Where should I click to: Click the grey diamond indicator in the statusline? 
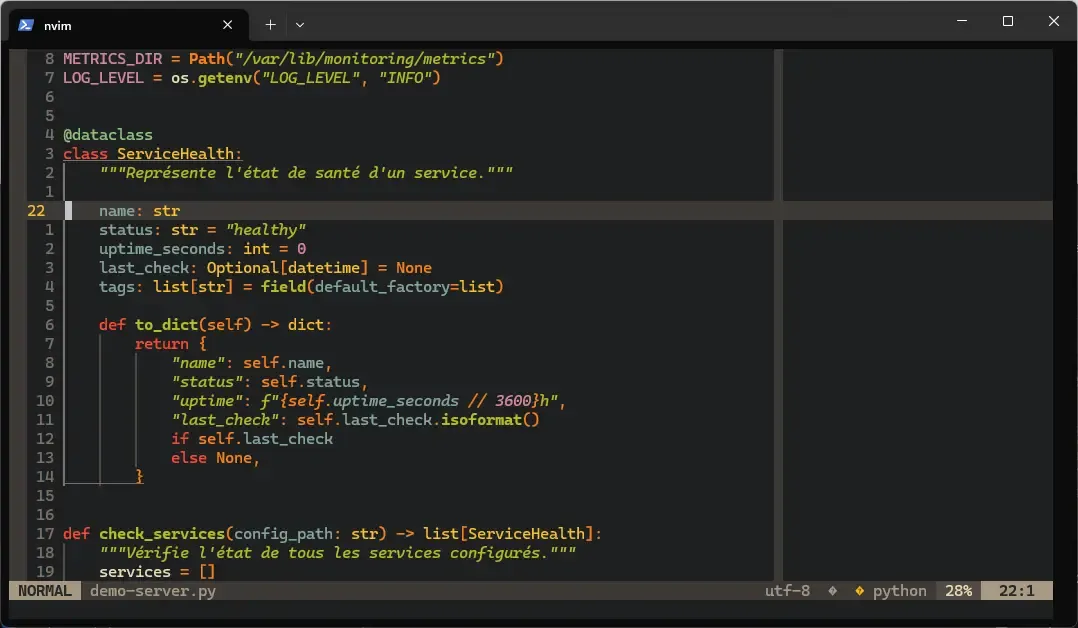pyautogui.click(x=831, y=591)
